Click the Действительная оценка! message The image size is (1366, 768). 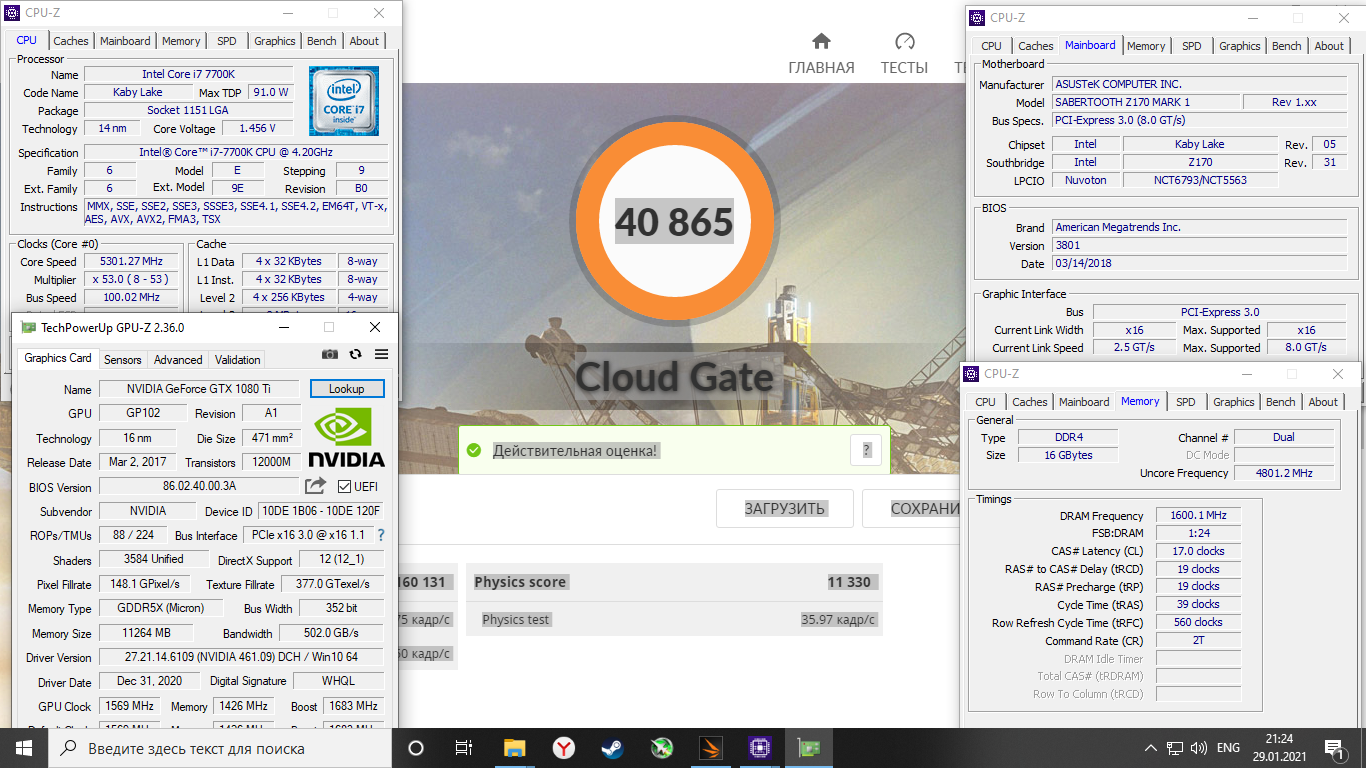pos(575,451)
